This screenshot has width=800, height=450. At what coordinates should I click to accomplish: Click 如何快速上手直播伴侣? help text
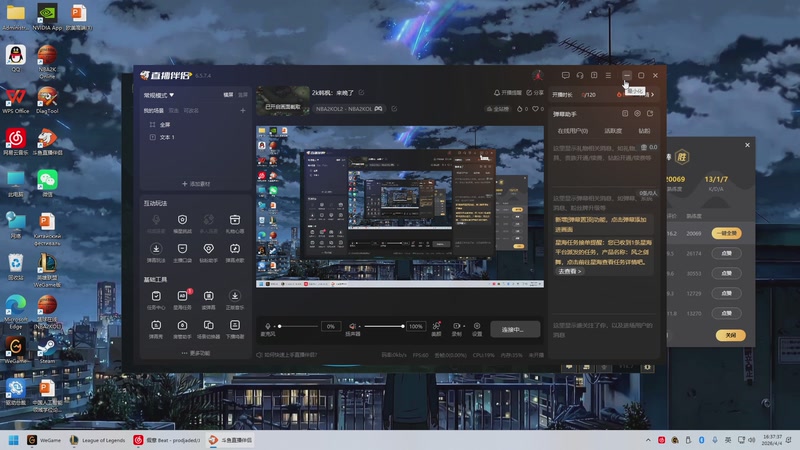pos(290,355)
